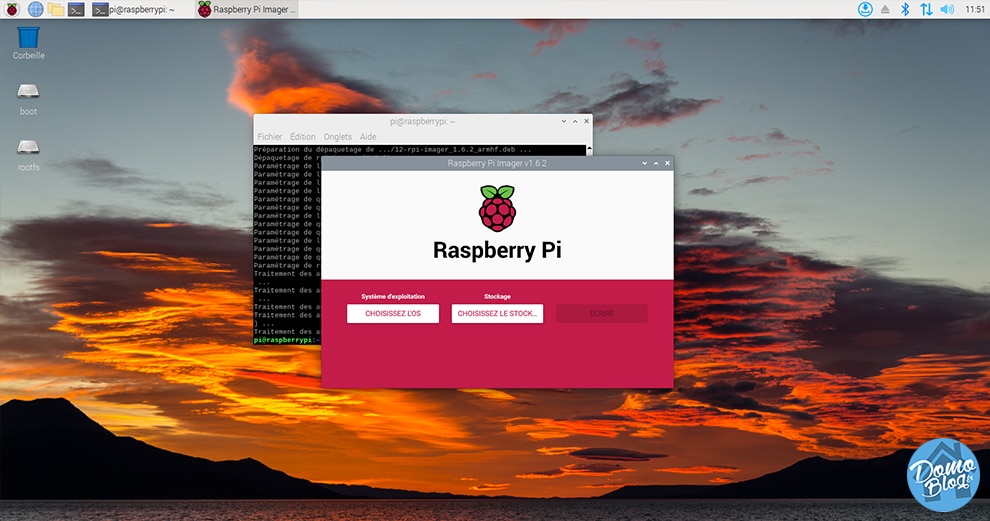Select the rootfs drive desktop icon

coord(28,155)
